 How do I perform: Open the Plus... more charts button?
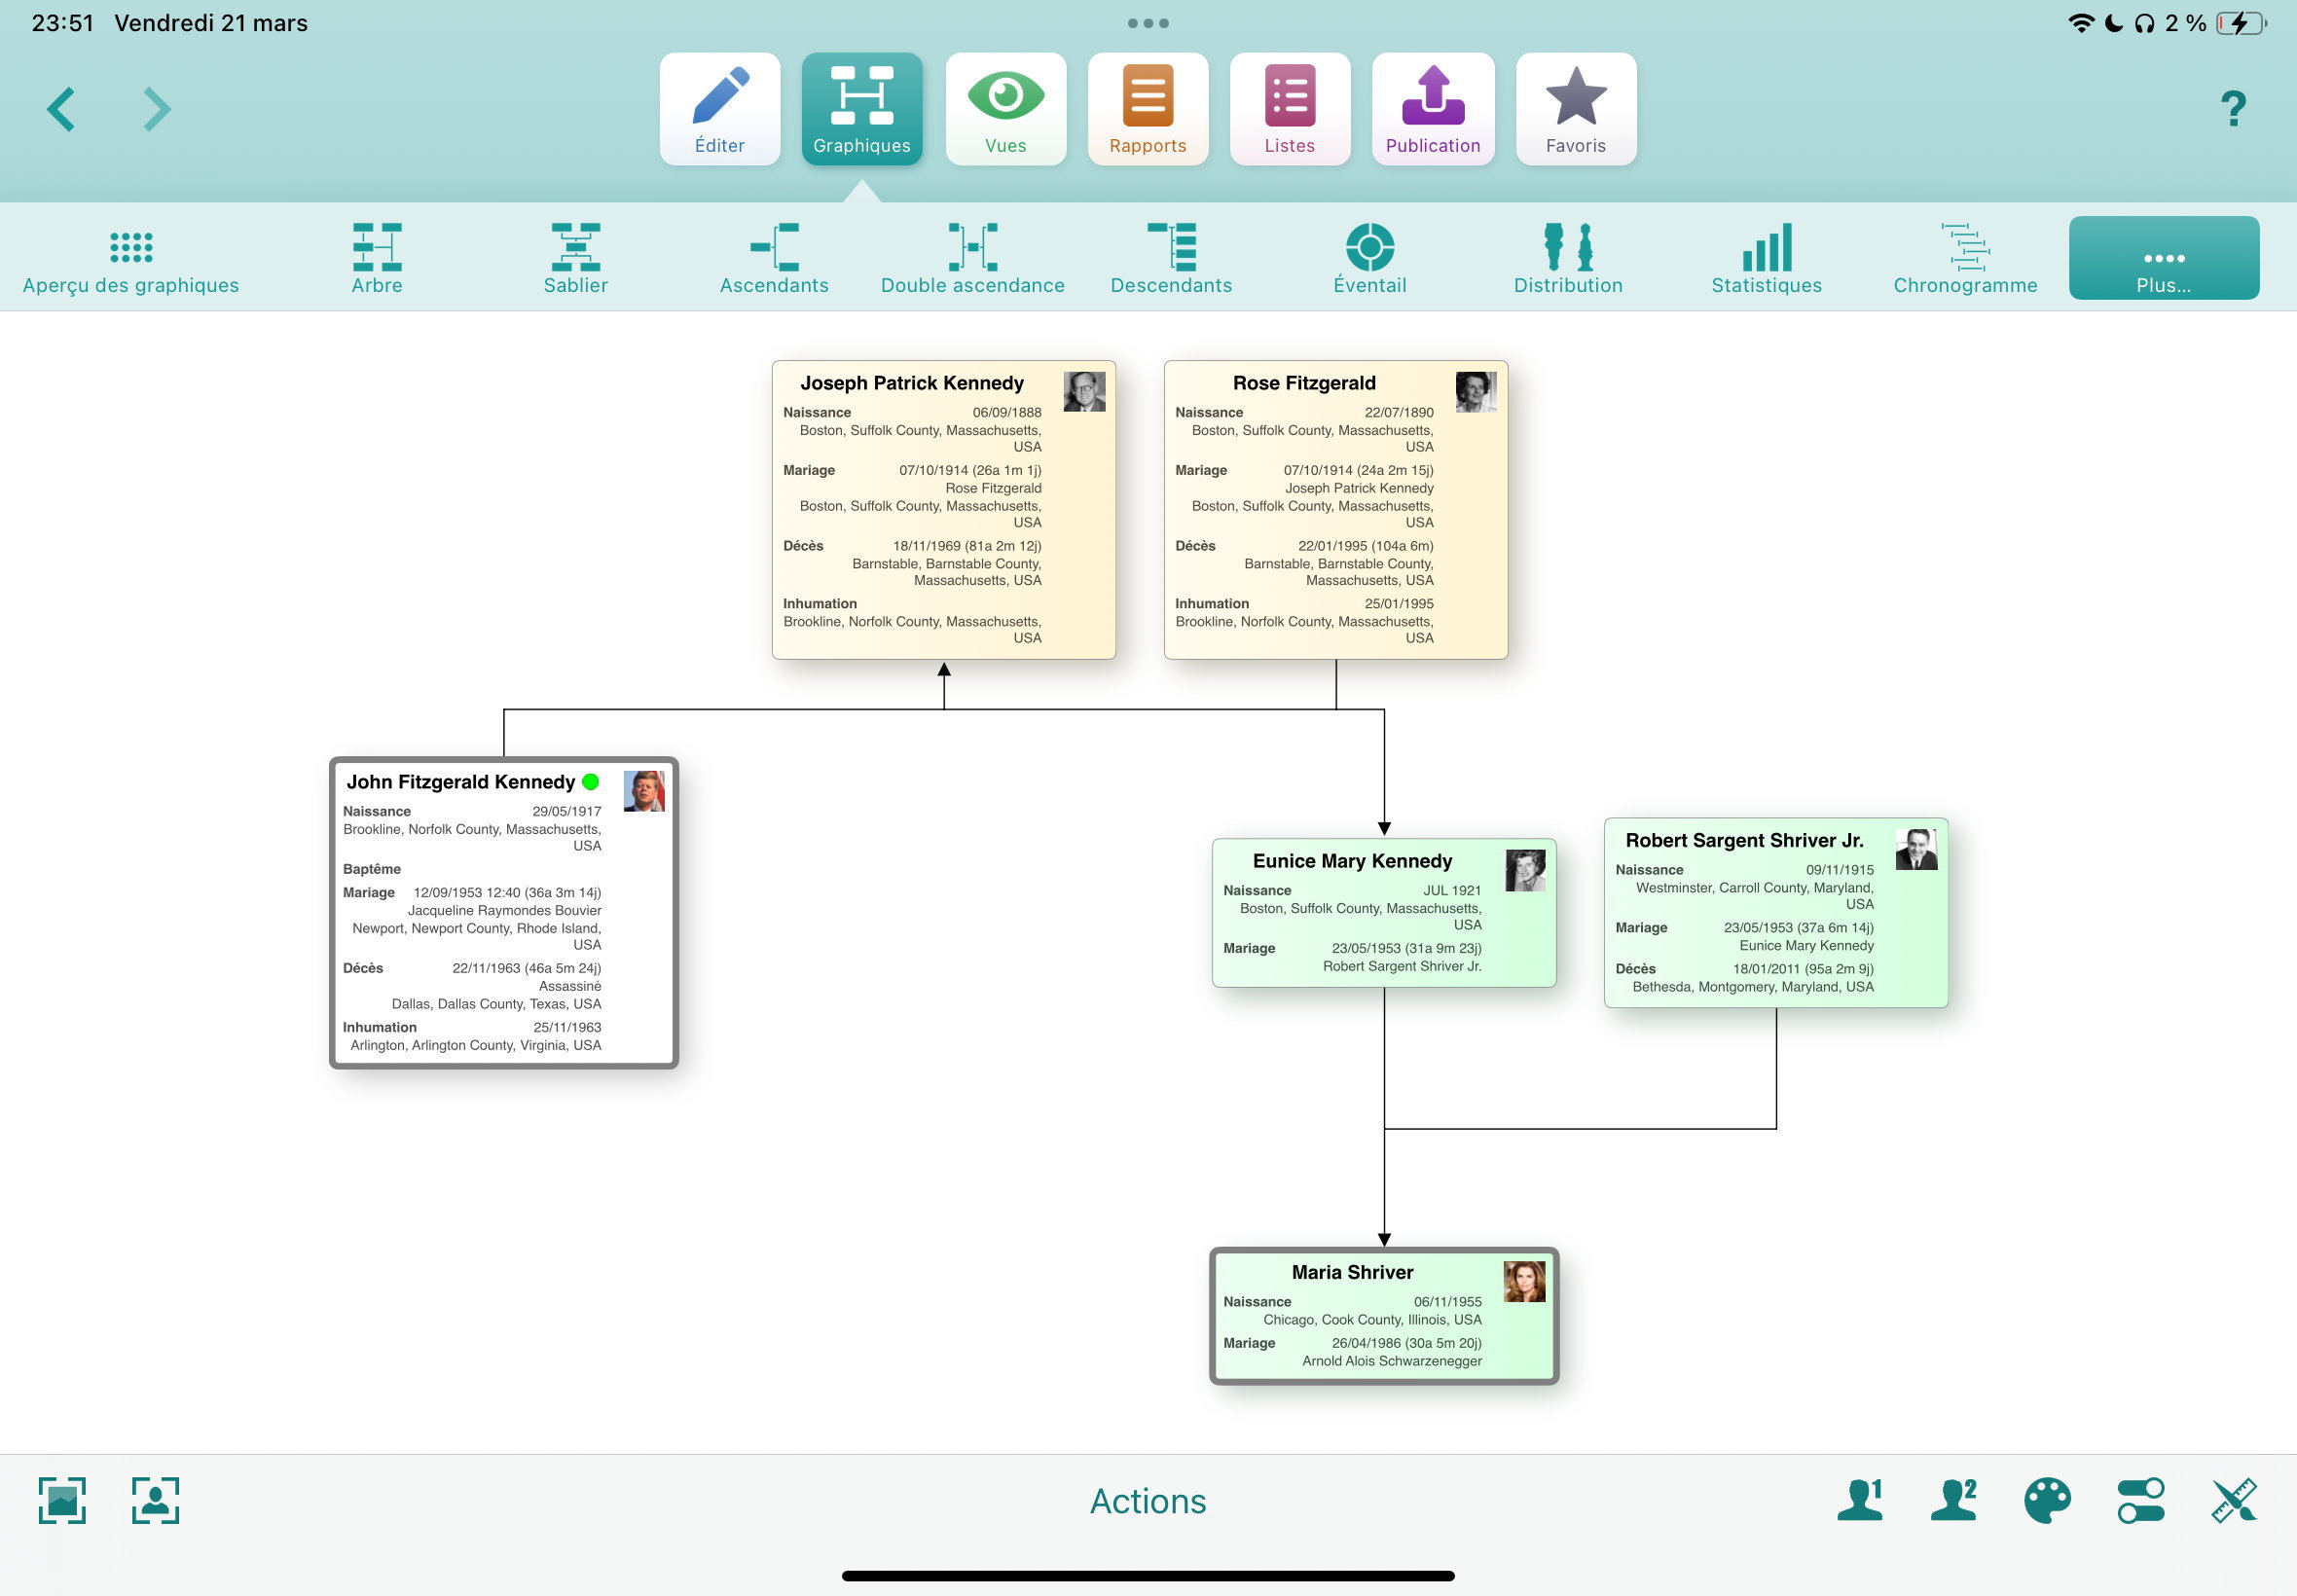2164,258
